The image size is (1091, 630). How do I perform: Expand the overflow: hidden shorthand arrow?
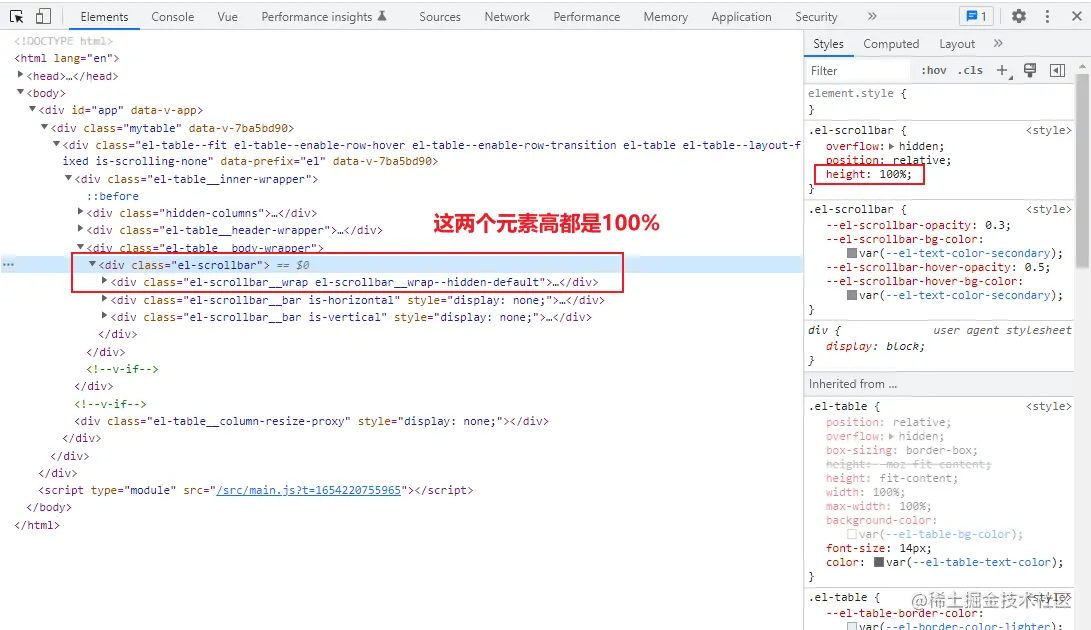click(891, 146)
